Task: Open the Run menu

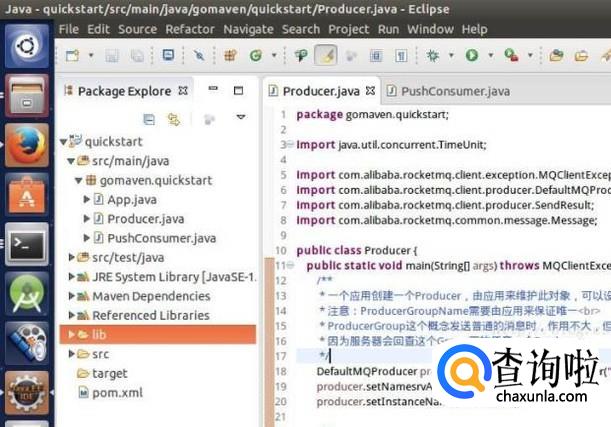Action: point(388,29)
